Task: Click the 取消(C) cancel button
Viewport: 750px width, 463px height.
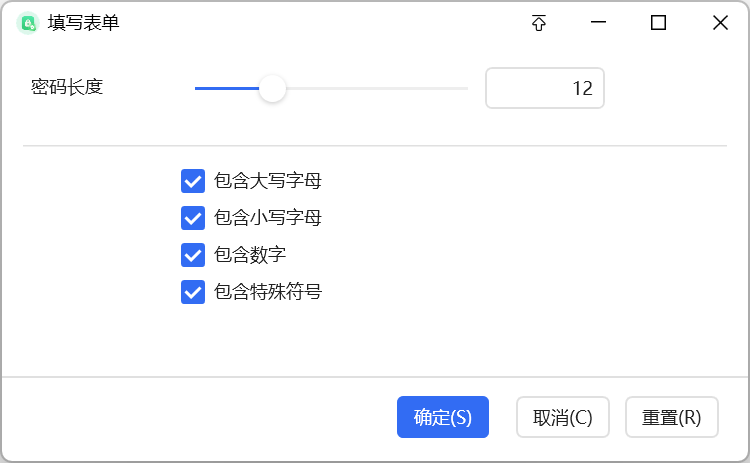Action: [562, 417]
